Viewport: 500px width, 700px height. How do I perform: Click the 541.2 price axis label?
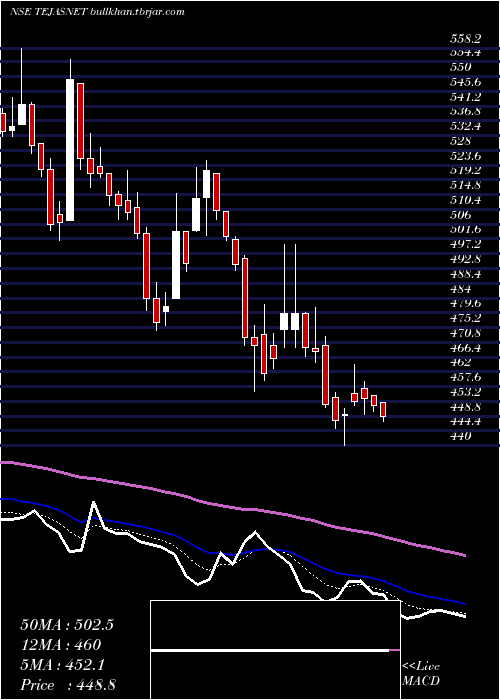tap(465, 96)
